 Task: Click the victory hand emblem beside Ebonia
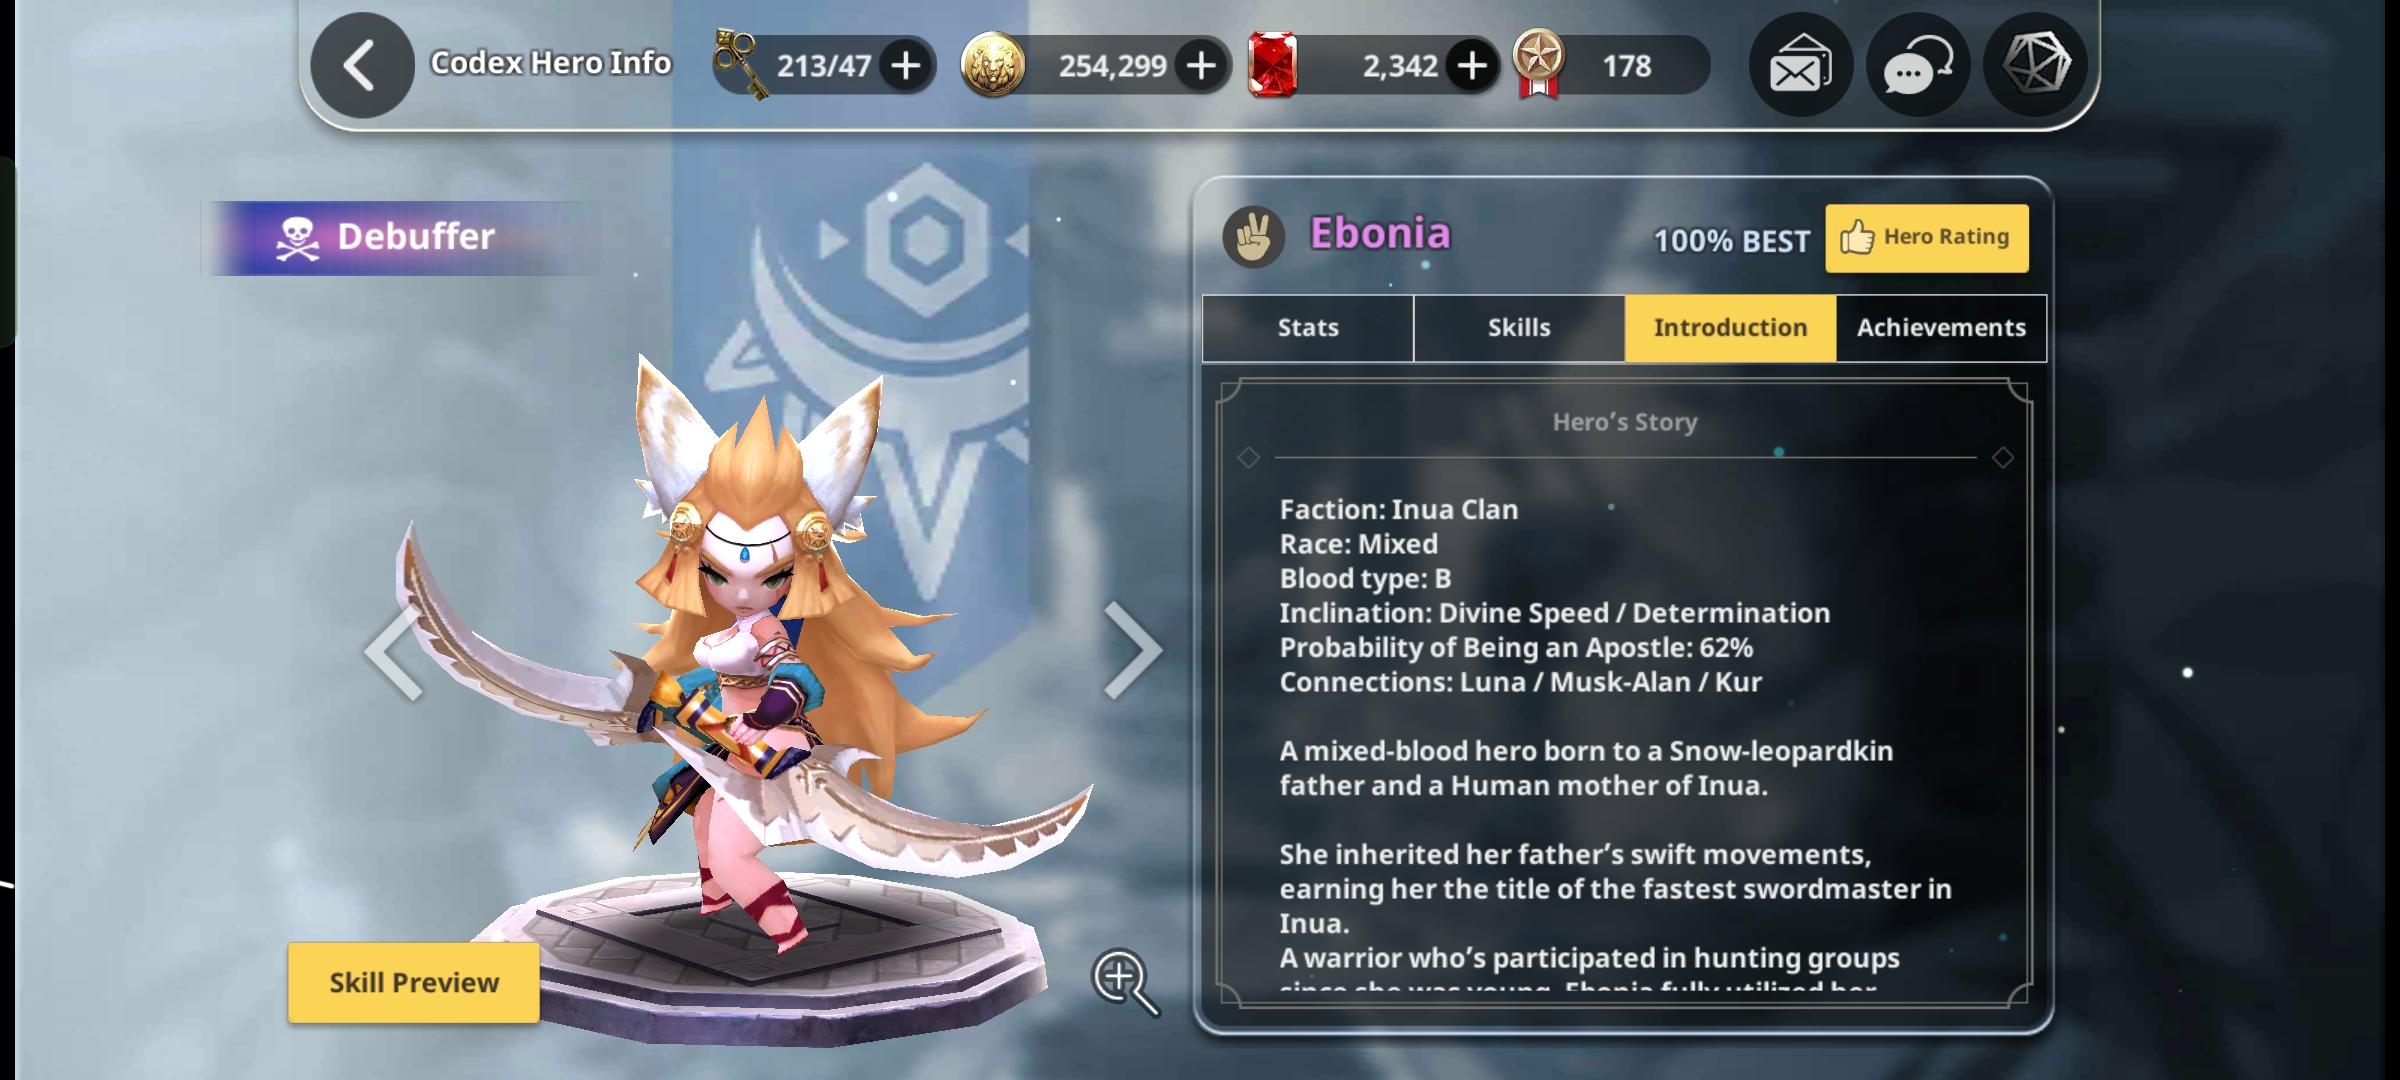(1254, 237)
